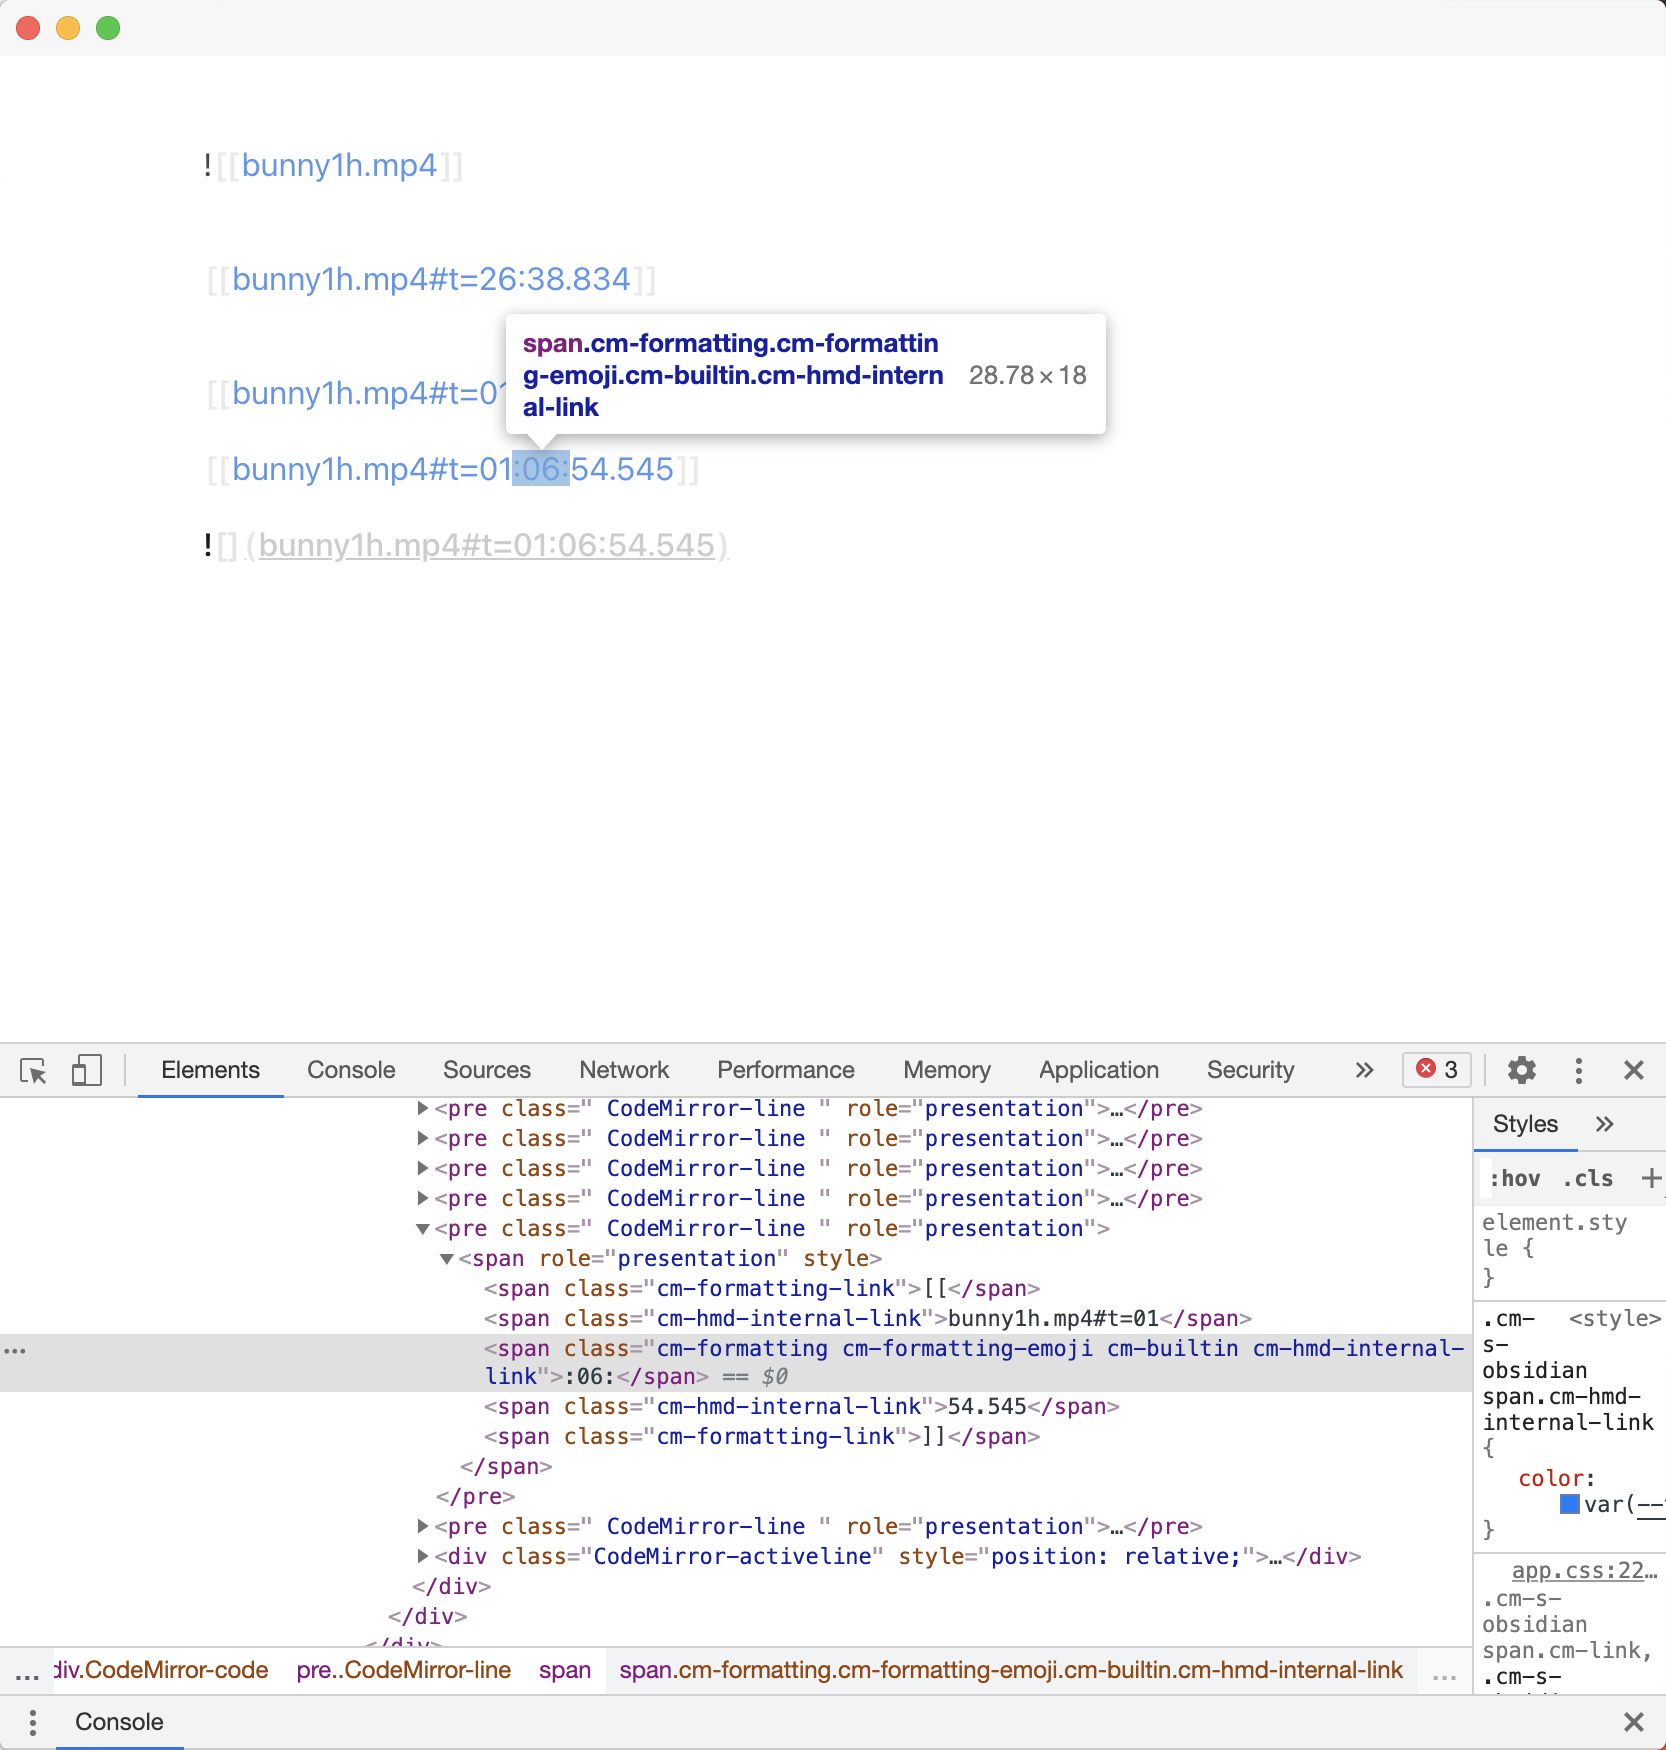Collapse the pre CodeMirror-line presentation node
This screenshot has height=1750, width=1666.
[x=423, y=1229]
